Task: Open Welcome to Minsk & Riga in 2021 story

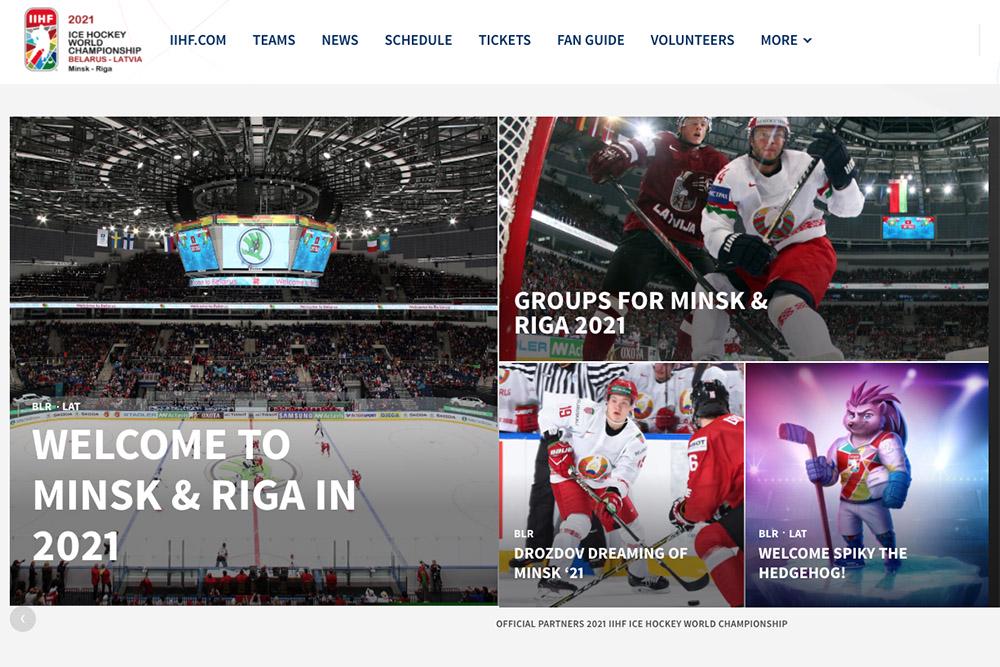Action: click(x=194, y=495)
